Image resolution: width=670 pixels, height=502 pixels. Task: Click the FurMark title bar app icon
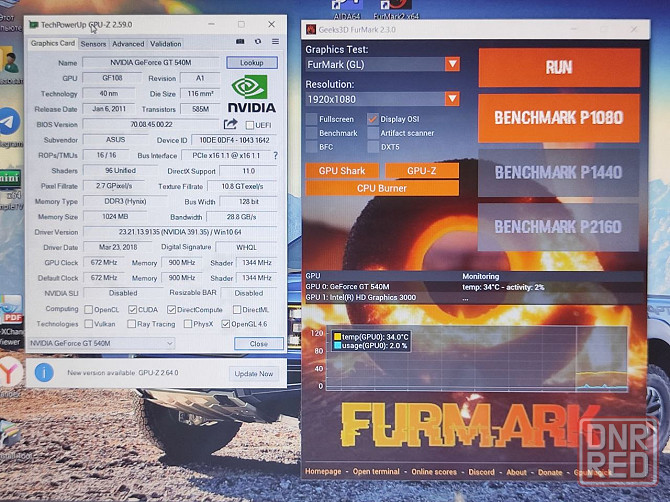pos(311,29)
